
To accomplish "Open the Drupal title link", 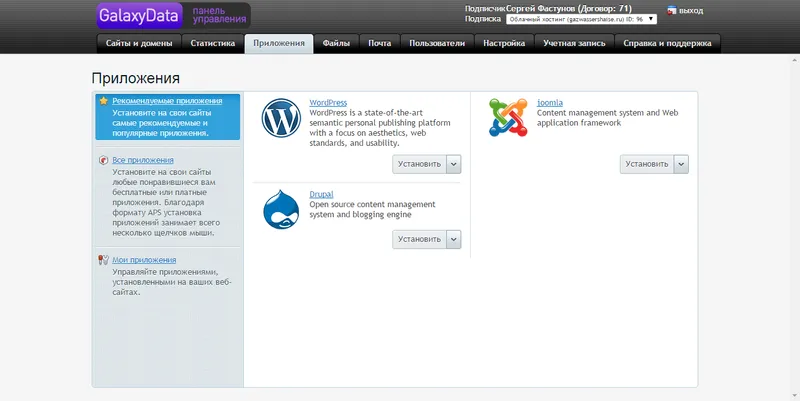I will (x=321, y=194).
